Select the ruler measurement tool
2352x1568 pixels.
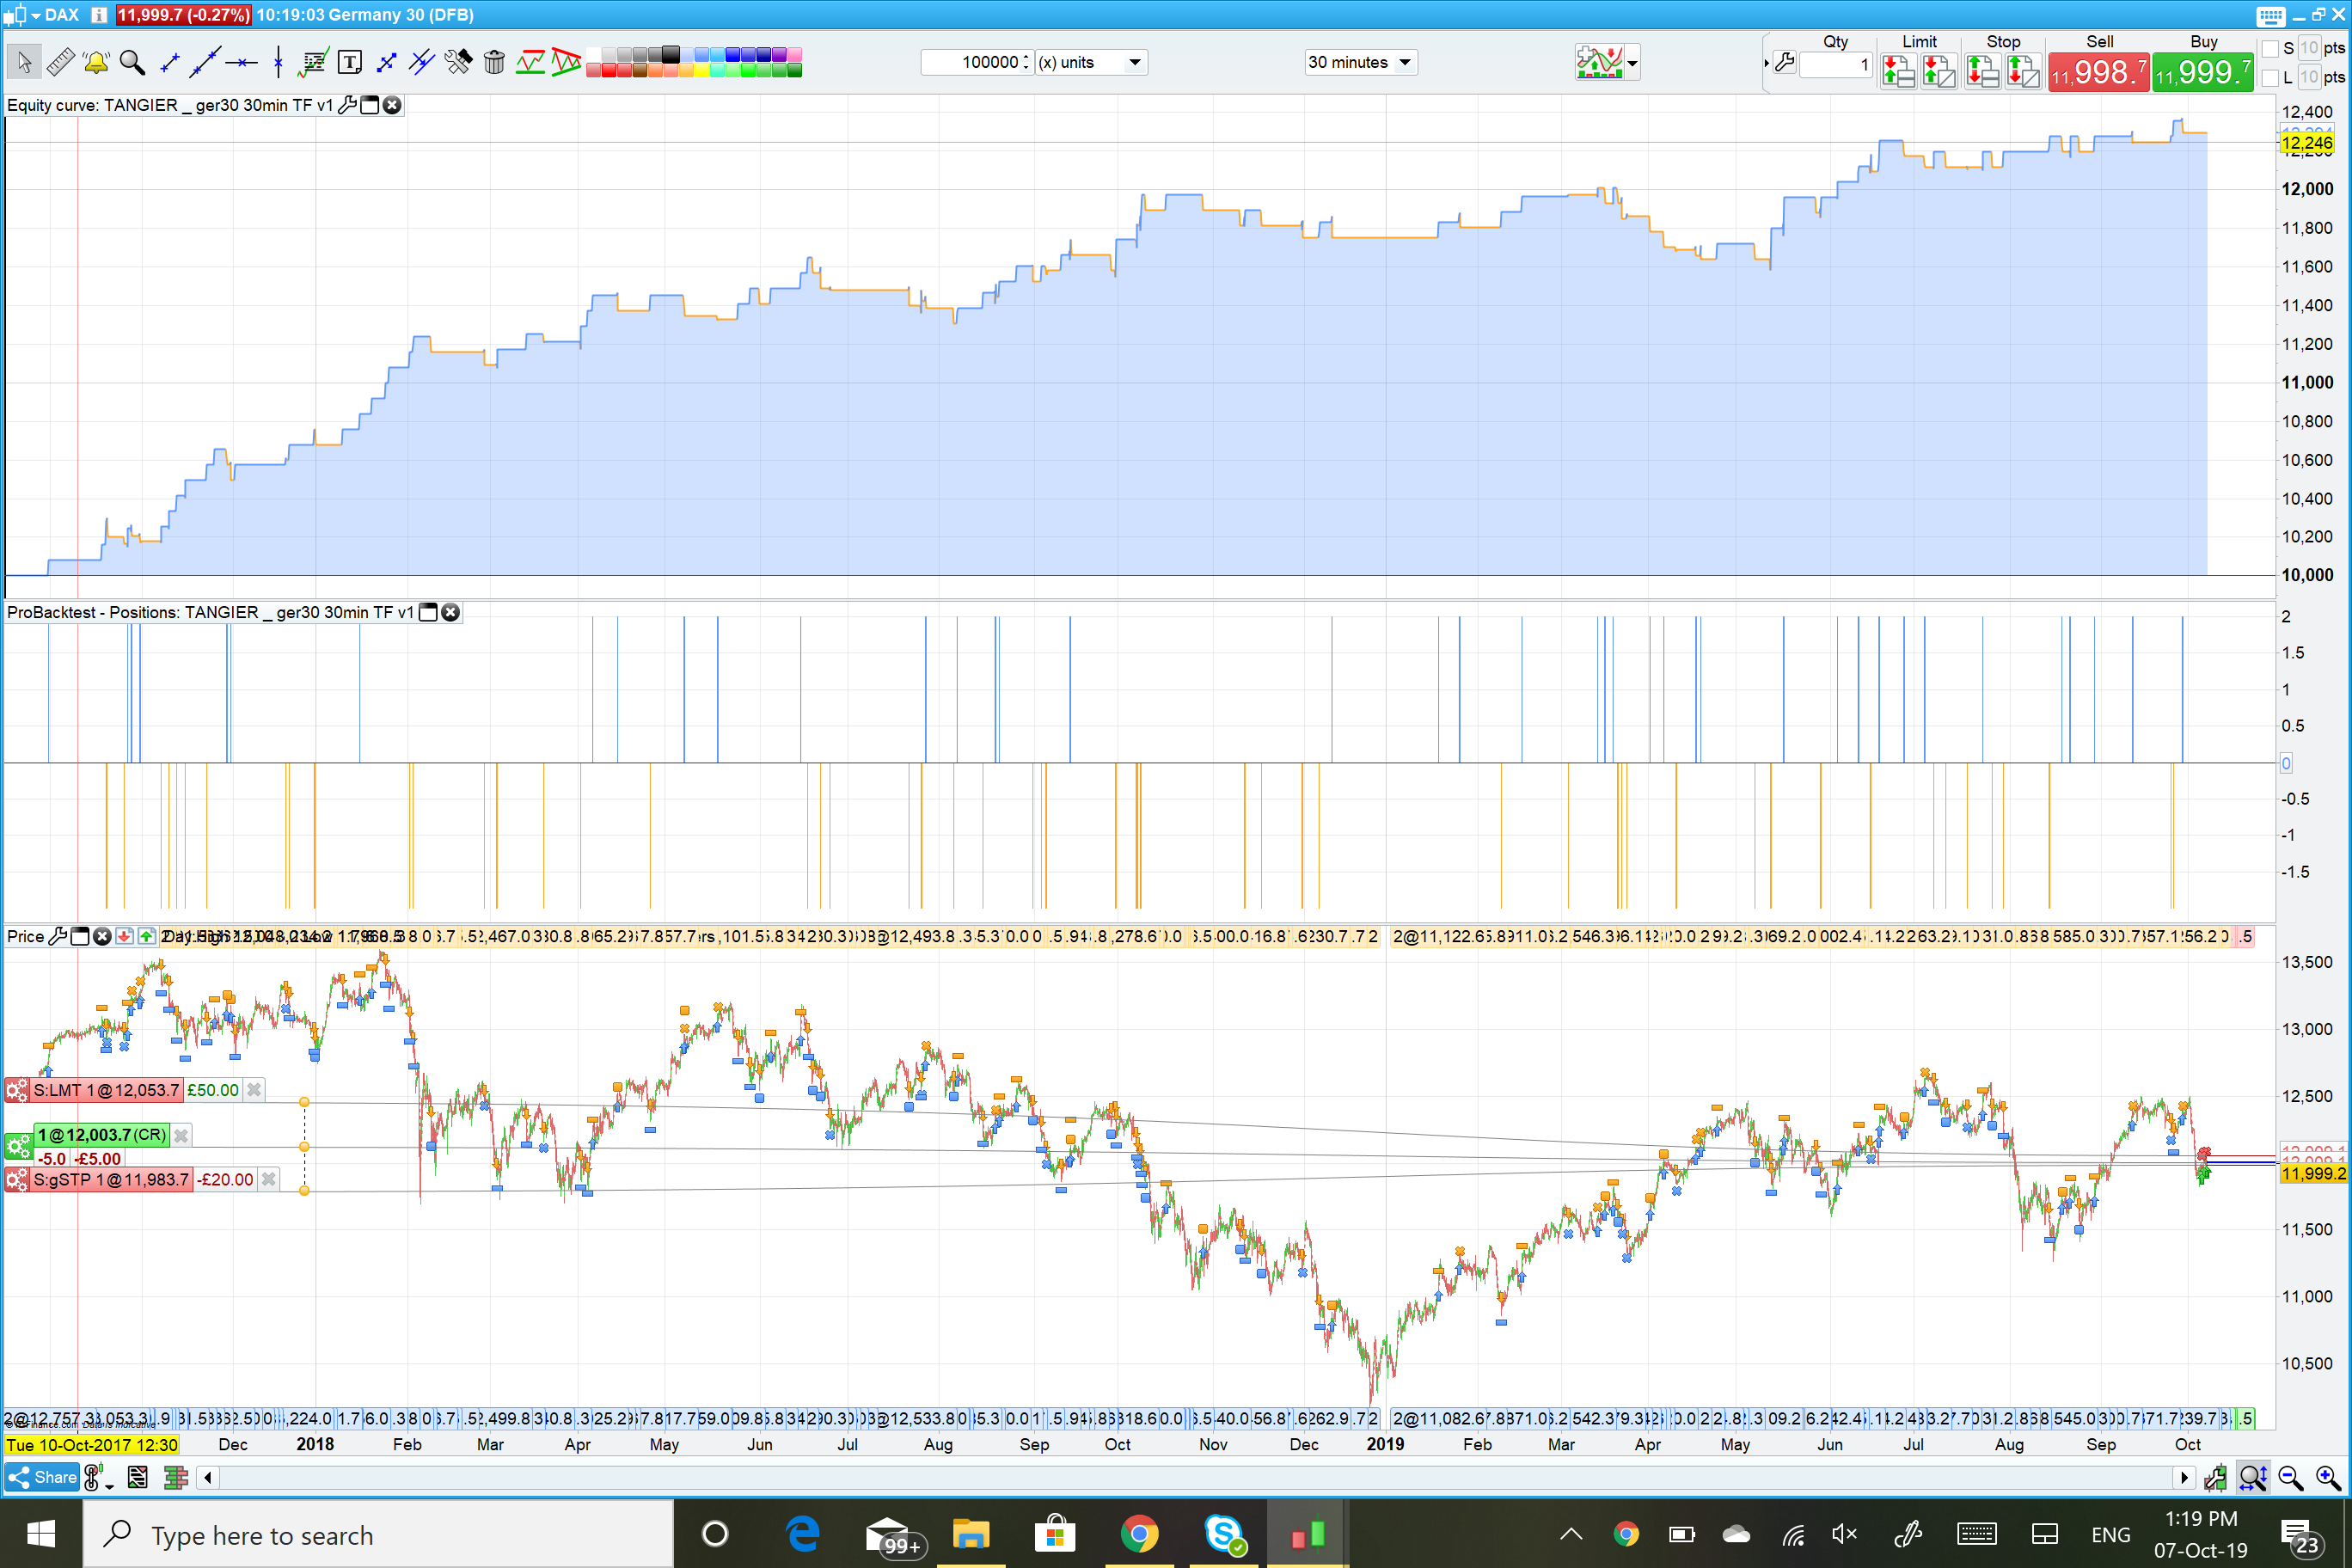tap(60, 62)
